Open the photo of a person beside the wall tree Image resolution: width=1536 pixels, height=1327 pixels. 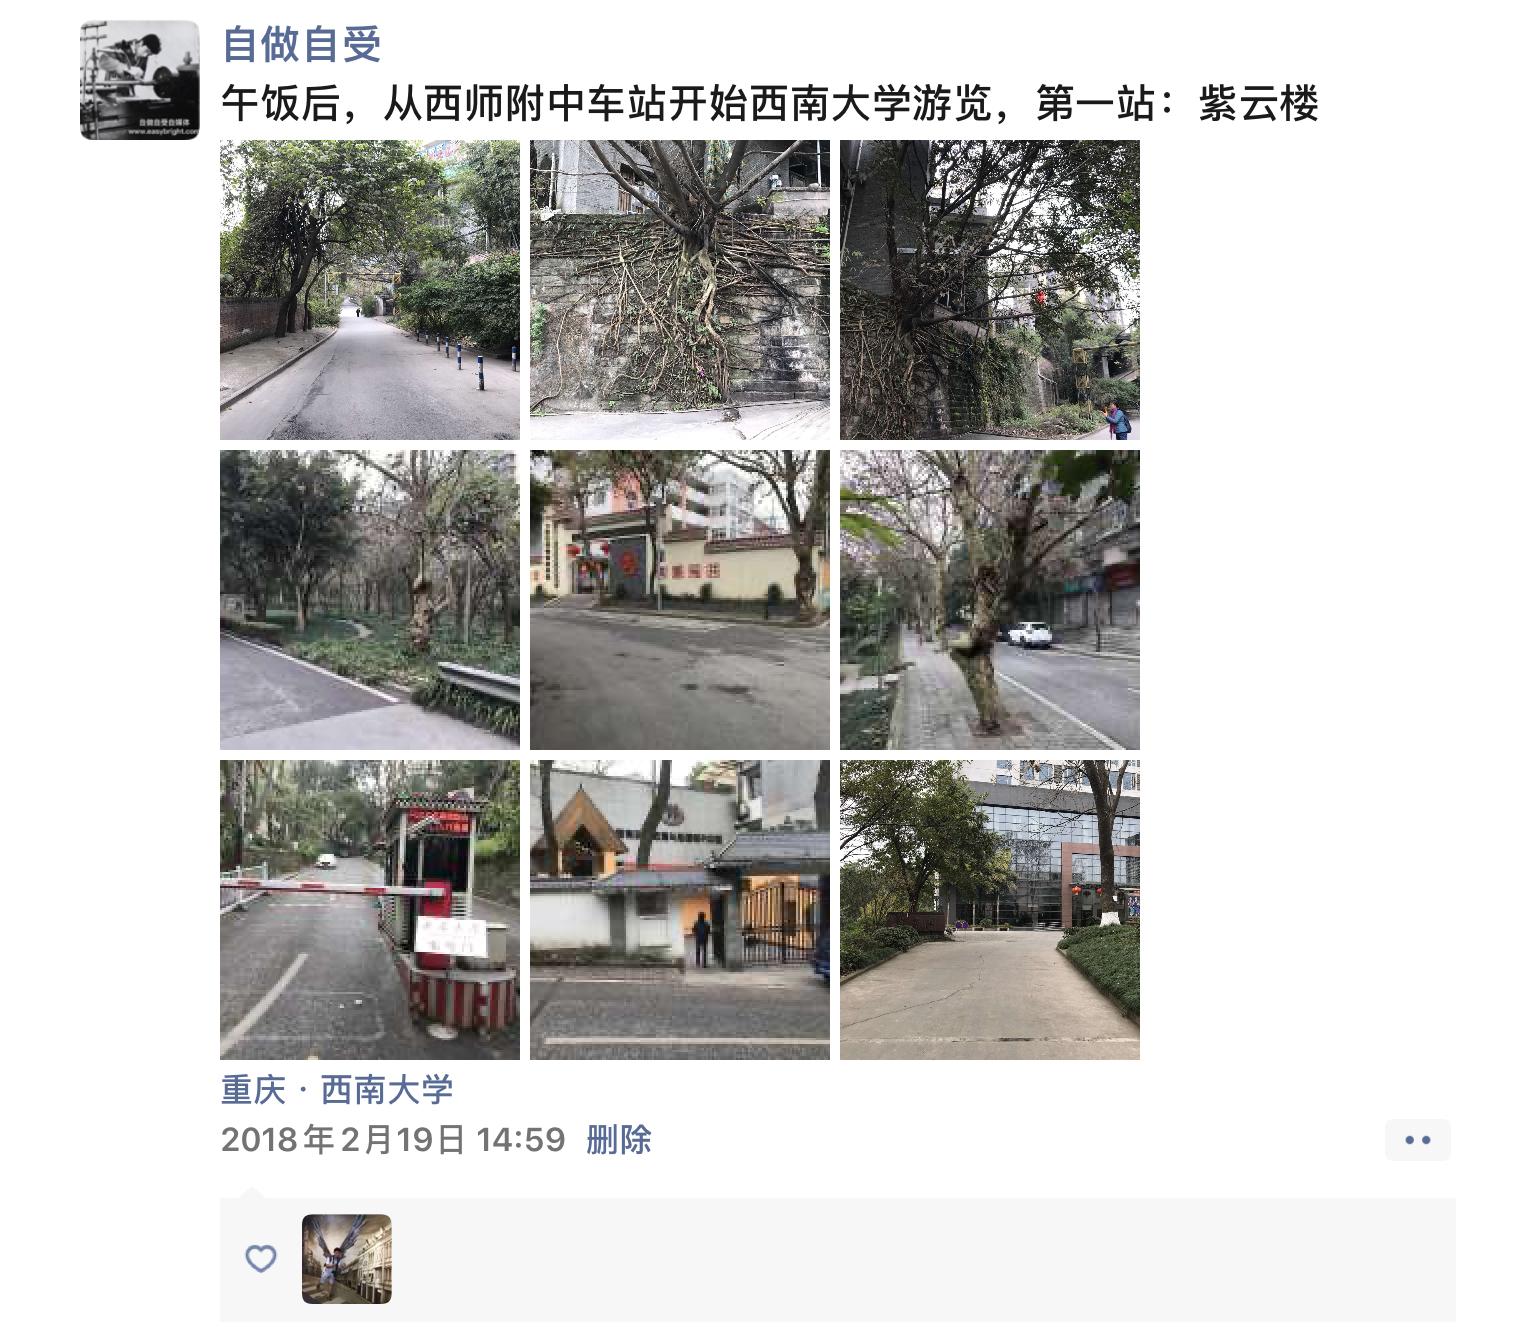click(x=990, y=290)
